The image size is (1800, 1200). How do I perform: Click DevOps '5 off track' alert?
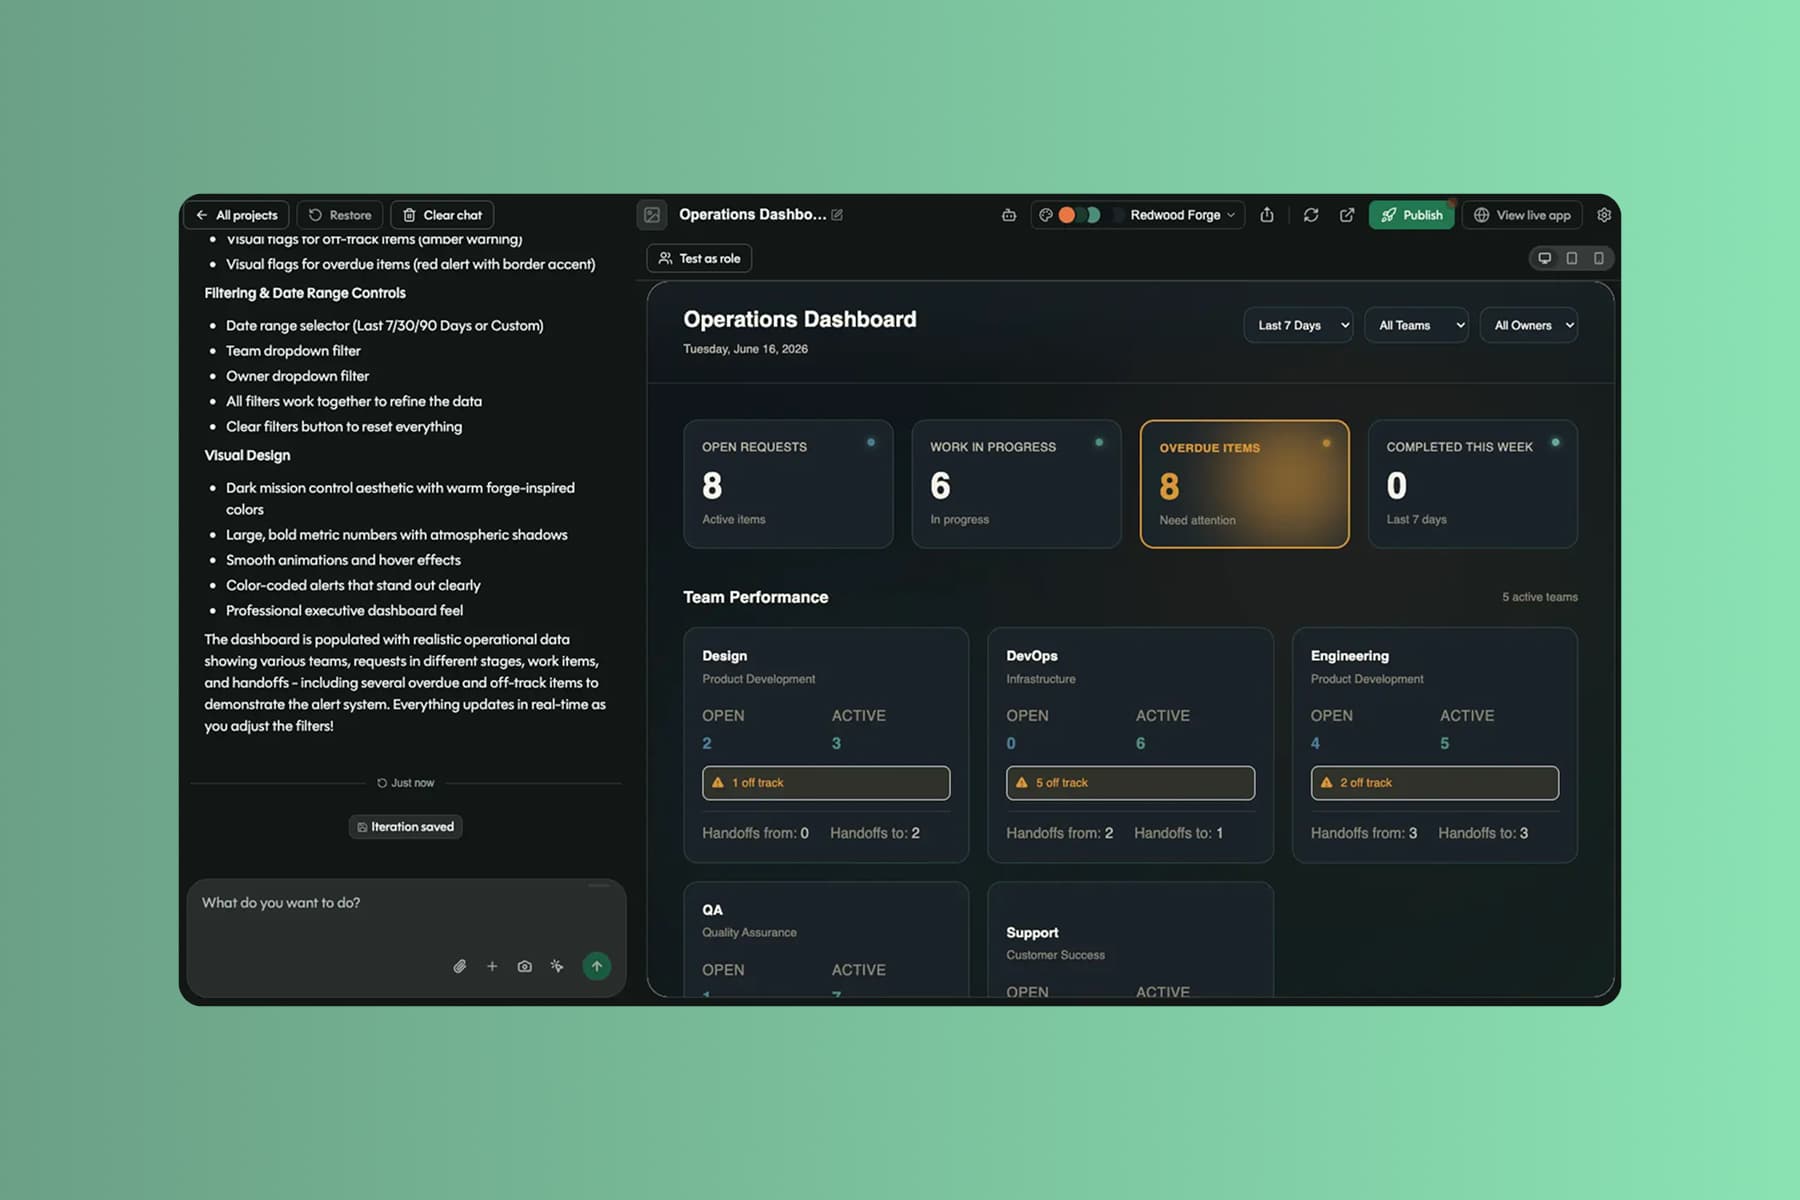click(x=1130, y=783)
